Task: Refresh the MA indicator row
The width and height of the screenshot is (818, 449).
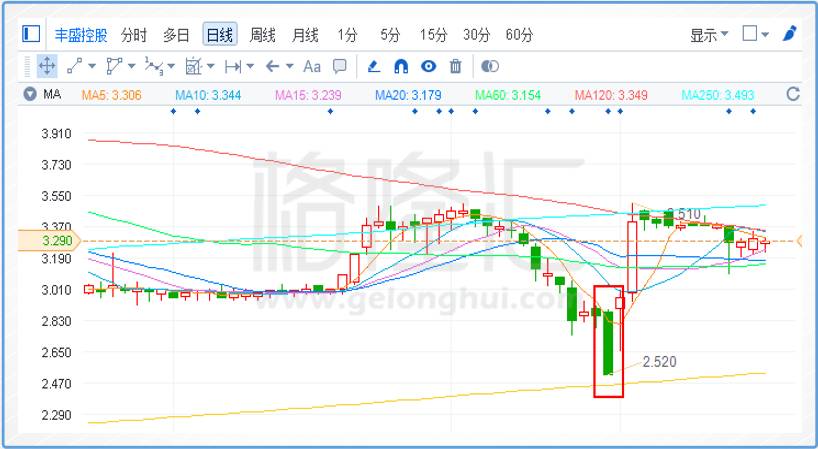Action: point(793,94)
